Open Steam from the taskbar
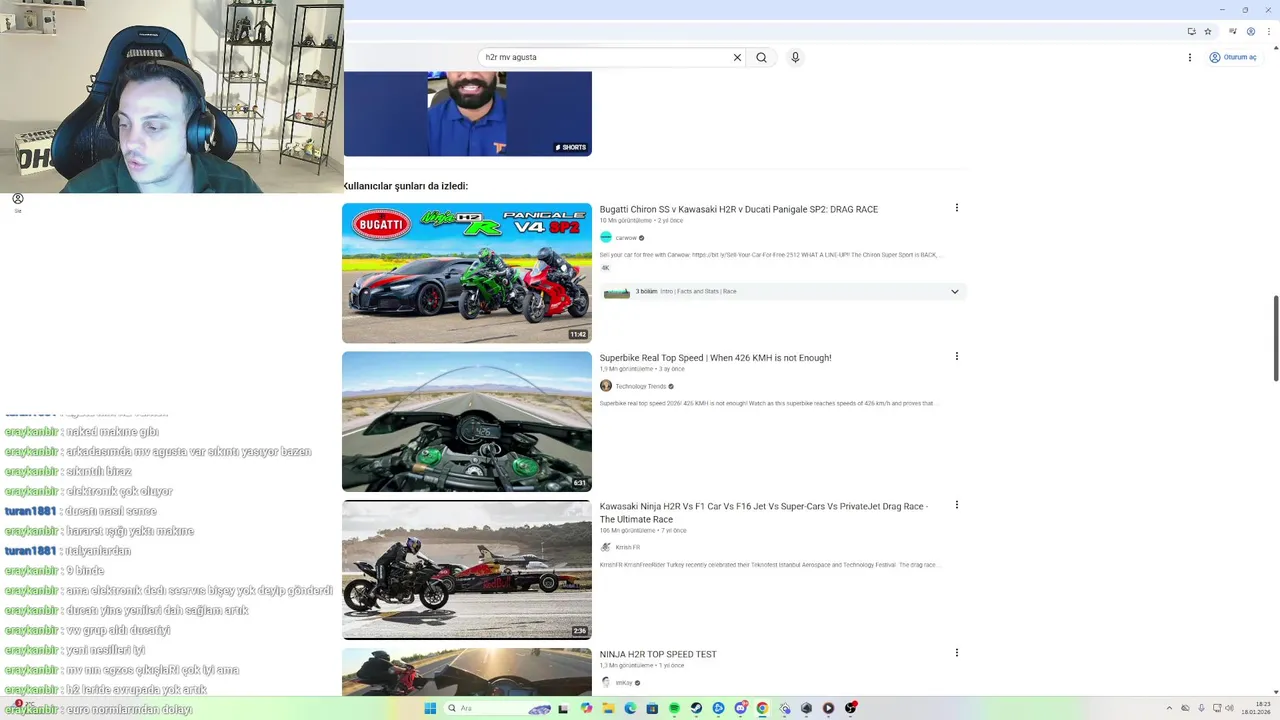Viewport: 1280px width, 720px height. click(x=696, y=708)
